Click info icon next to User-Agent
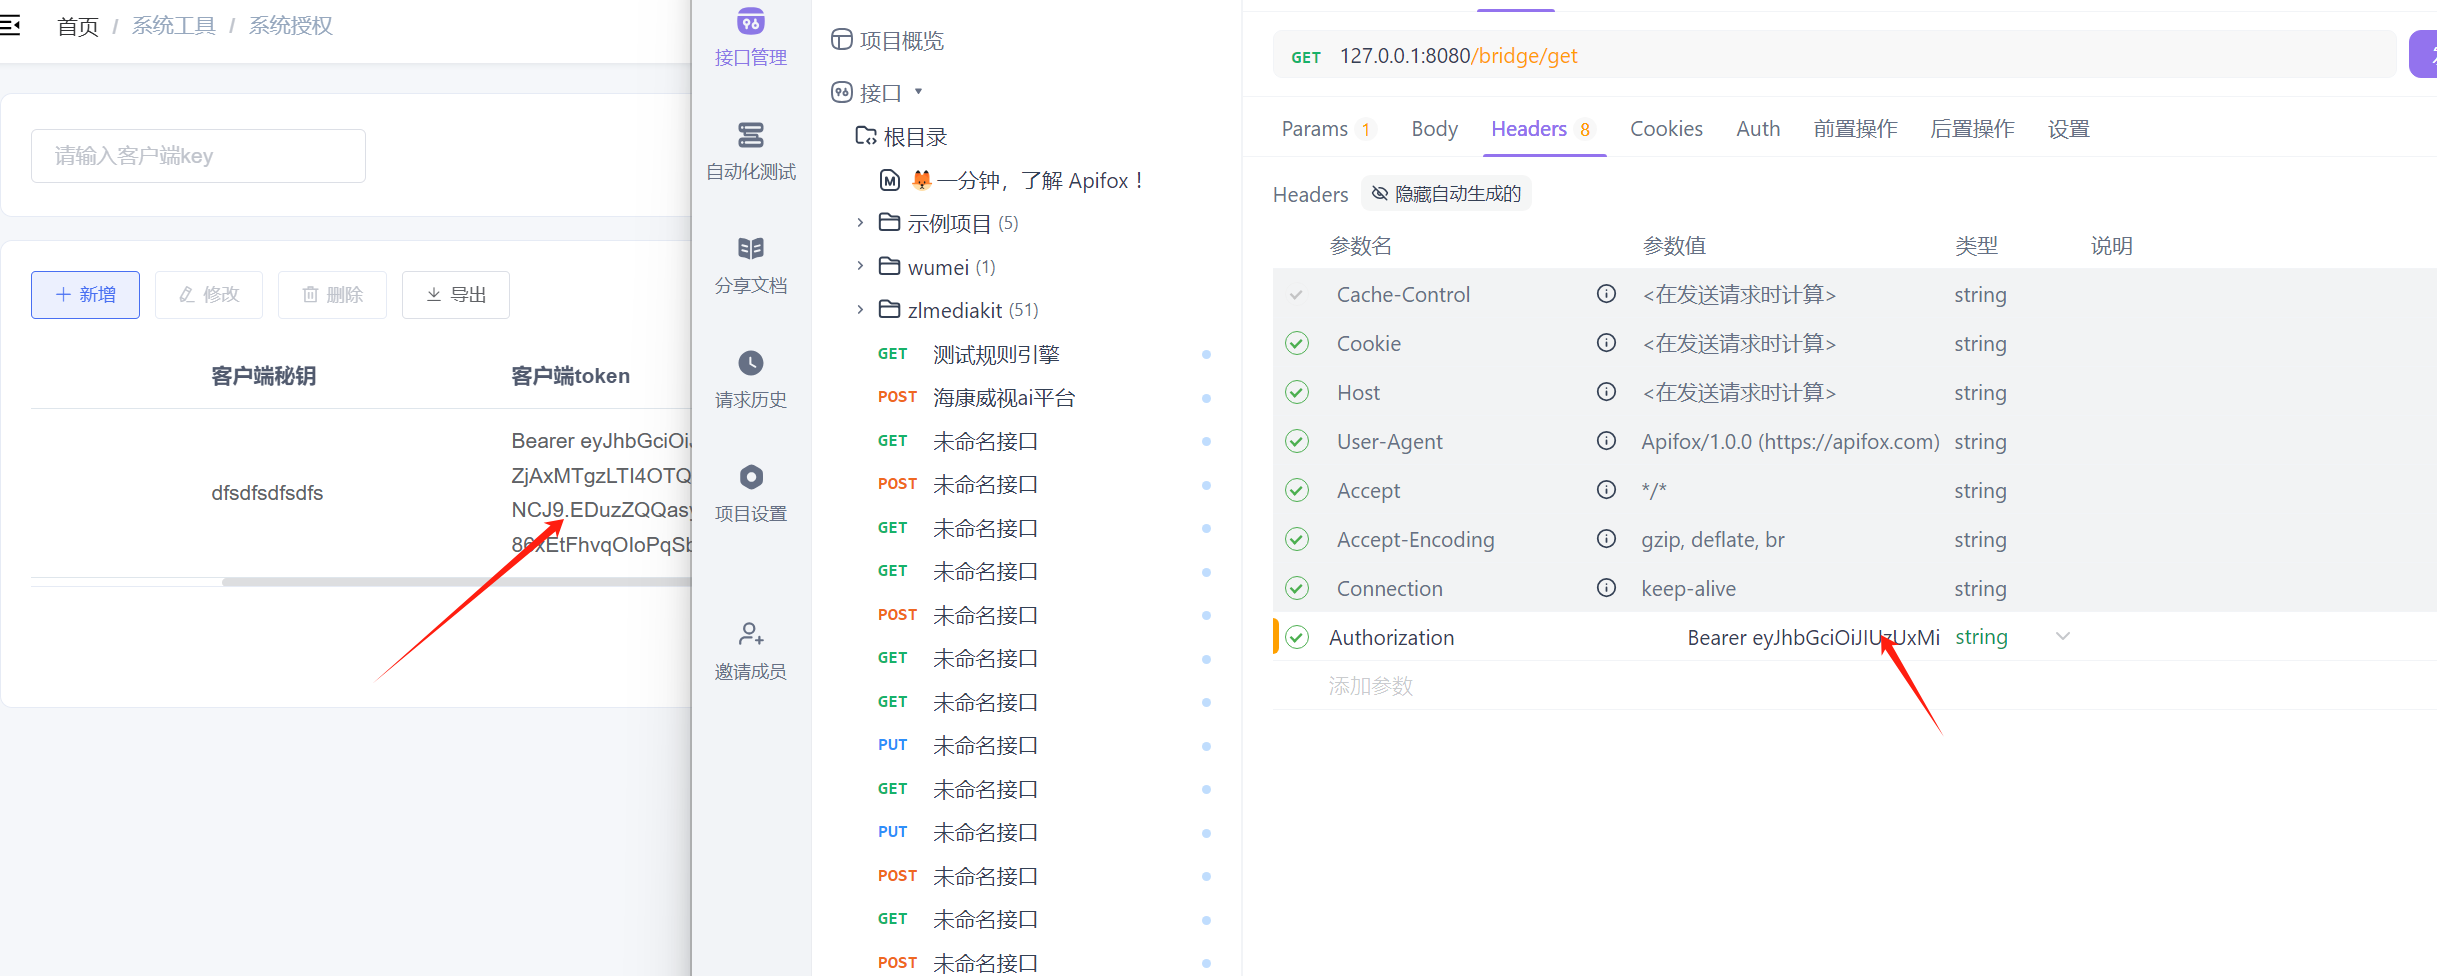 point(1606,441)
